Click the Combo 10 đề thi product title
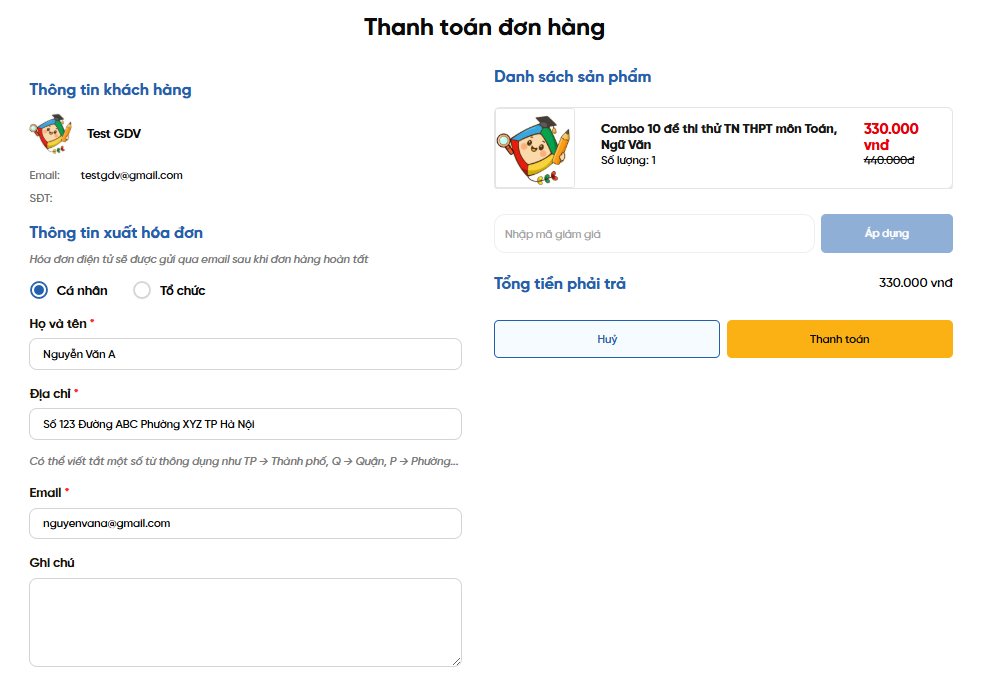Viewport: 1001px width, 690px height. (718, 136)
